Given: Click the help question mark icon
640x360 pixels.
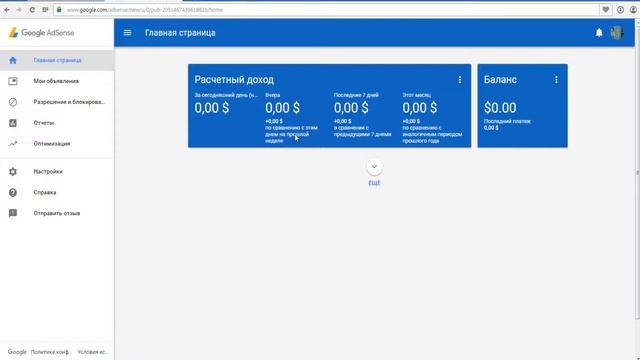Looking at the screenshot, I should coord(13,192).
